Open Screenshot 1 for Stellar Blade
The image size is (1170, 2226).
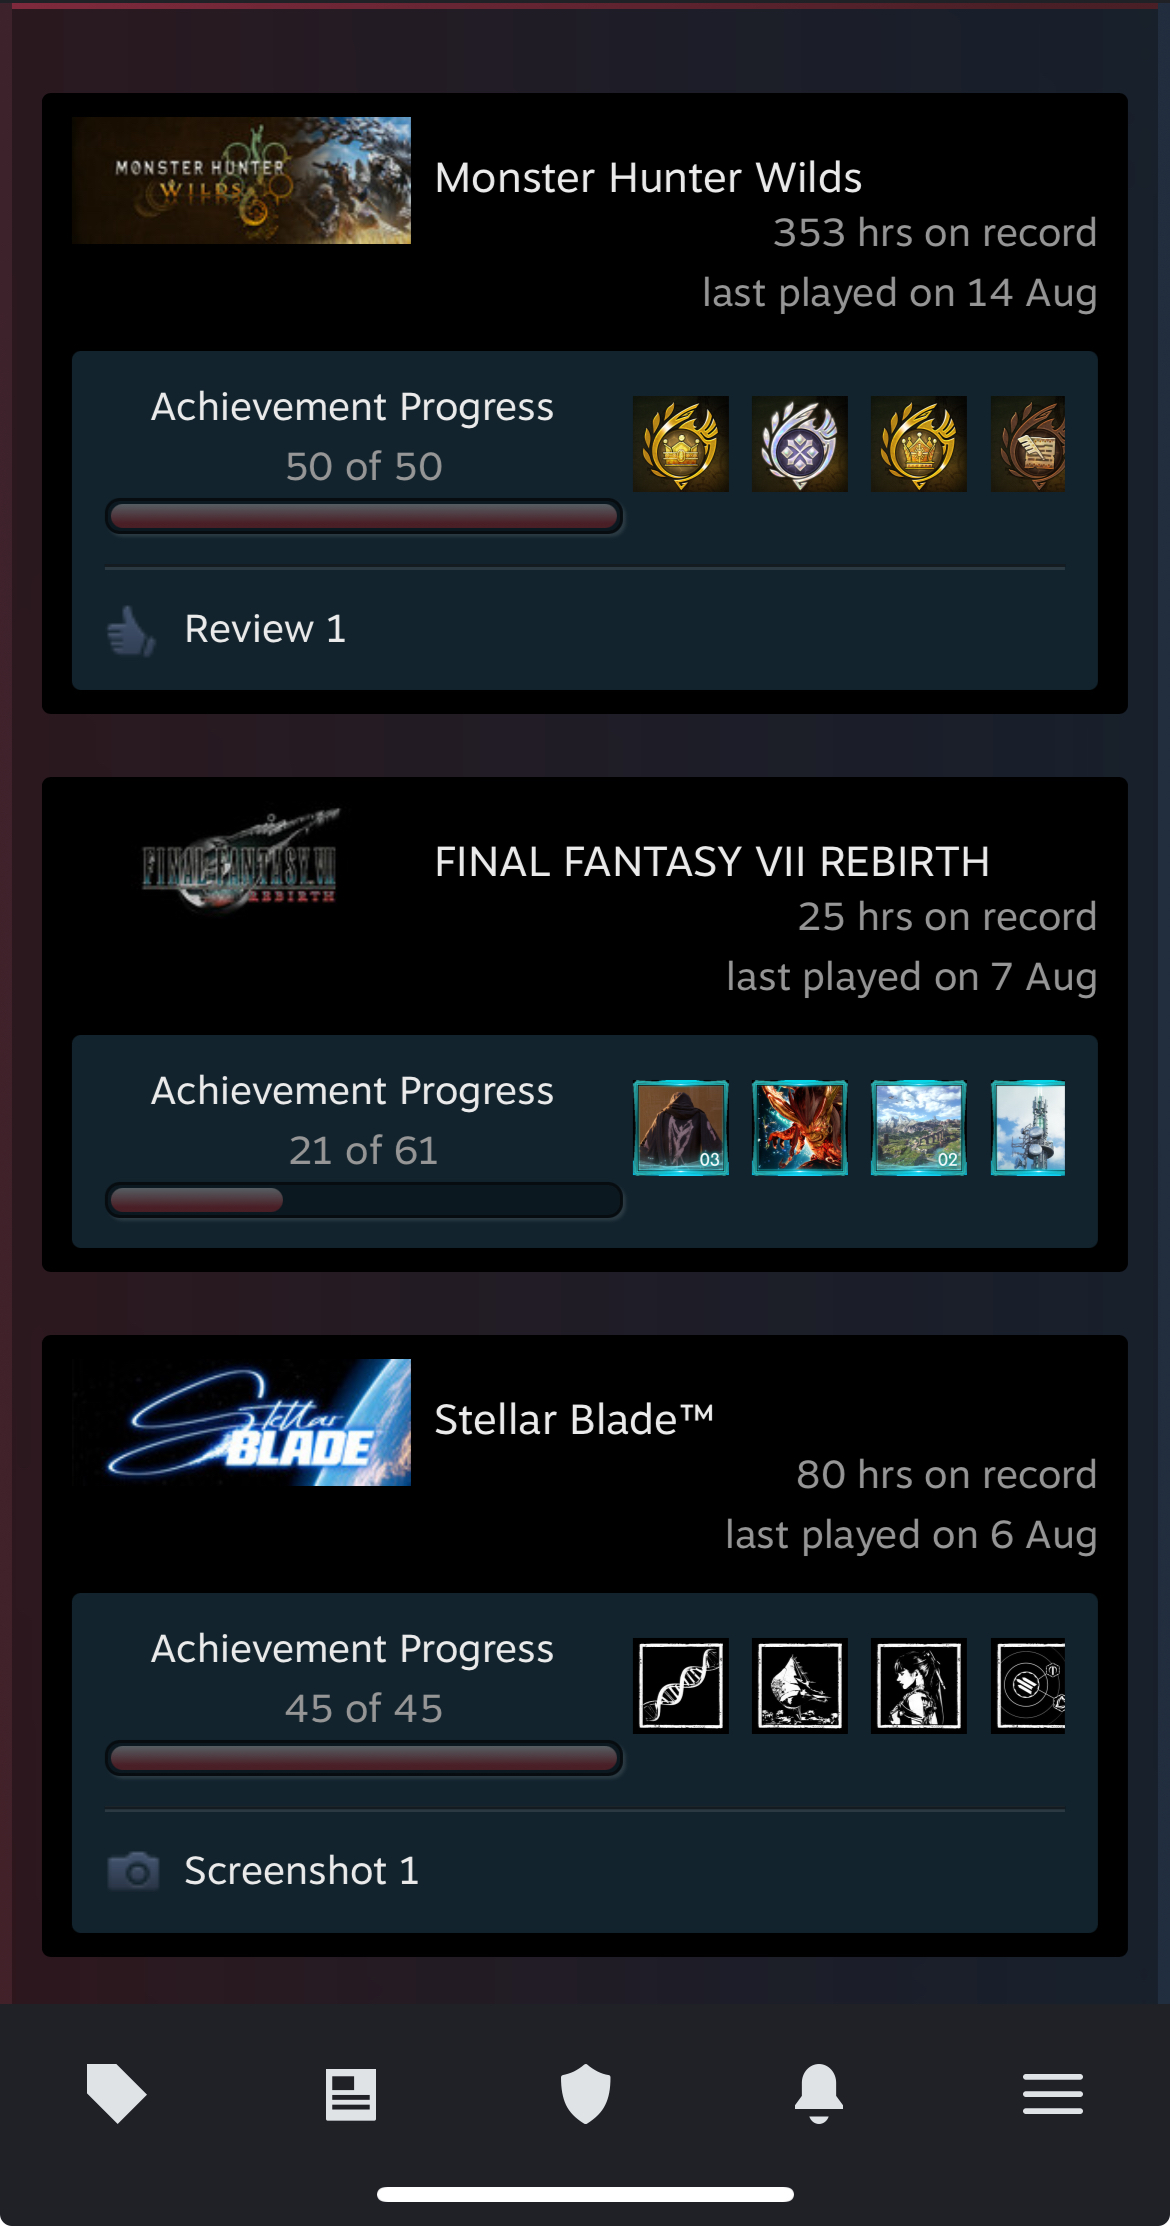pos(302,1871)
